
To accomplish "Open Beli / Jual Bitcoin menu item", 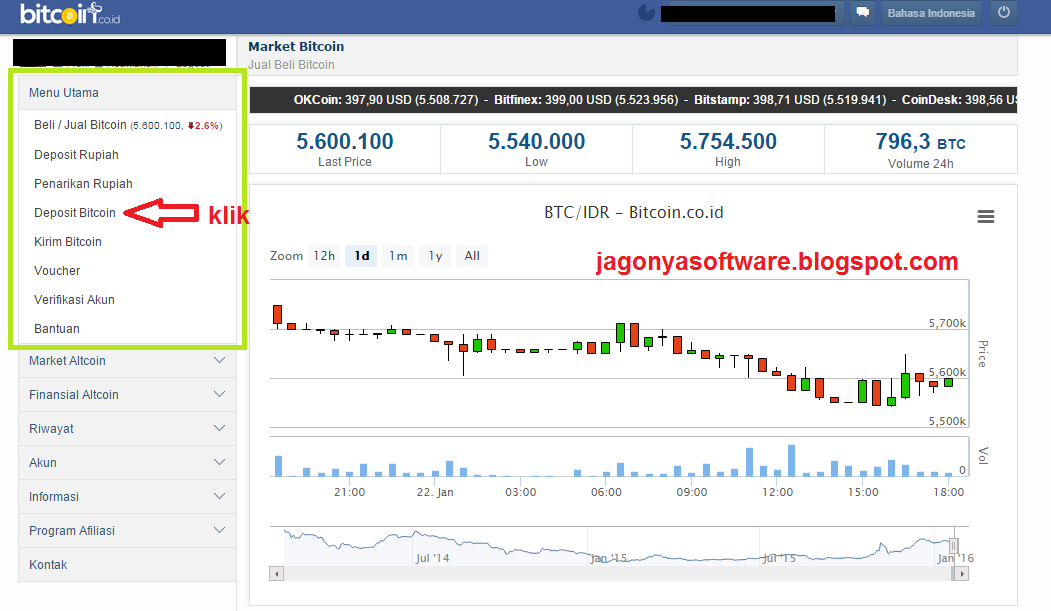I will coord(128,125).
